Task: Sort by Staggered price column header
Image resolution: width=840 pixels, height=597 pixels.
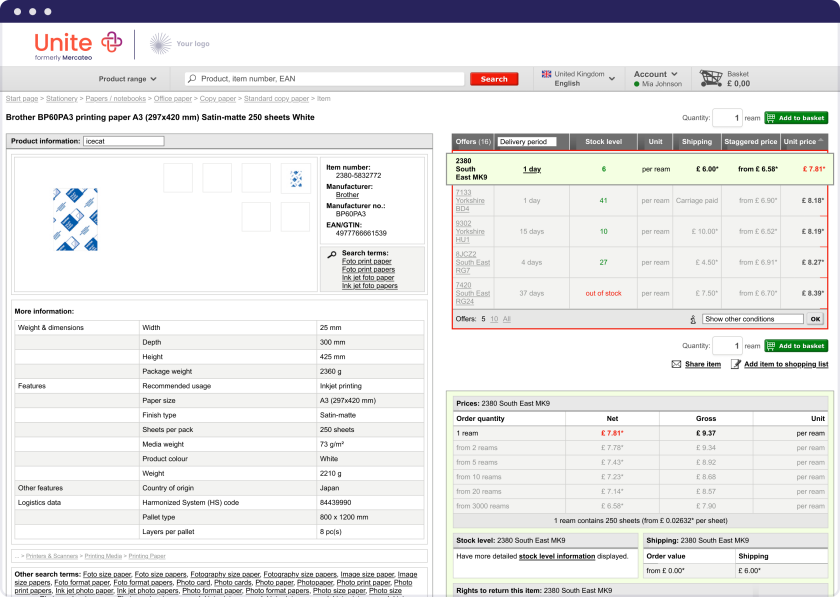Action: point(751,141)
